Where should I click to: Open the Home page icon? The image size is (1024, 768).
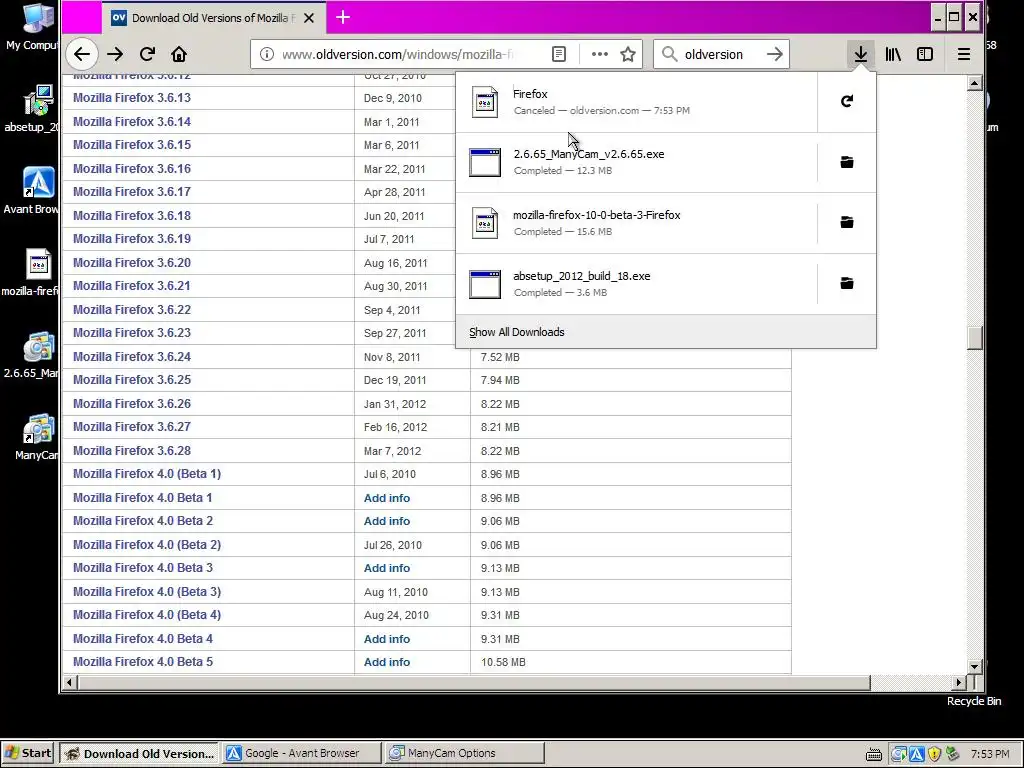[179, 54]
